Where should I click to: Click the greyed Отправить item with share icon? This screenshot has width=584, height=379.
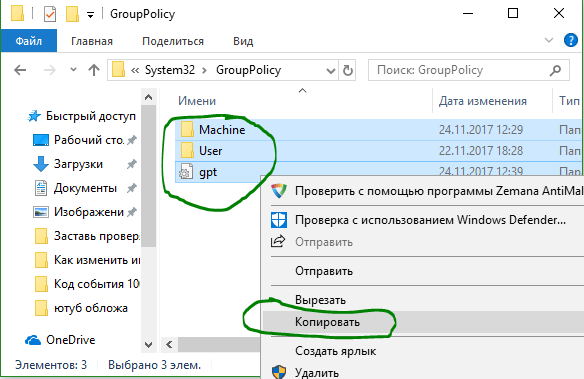coord(423,242)
